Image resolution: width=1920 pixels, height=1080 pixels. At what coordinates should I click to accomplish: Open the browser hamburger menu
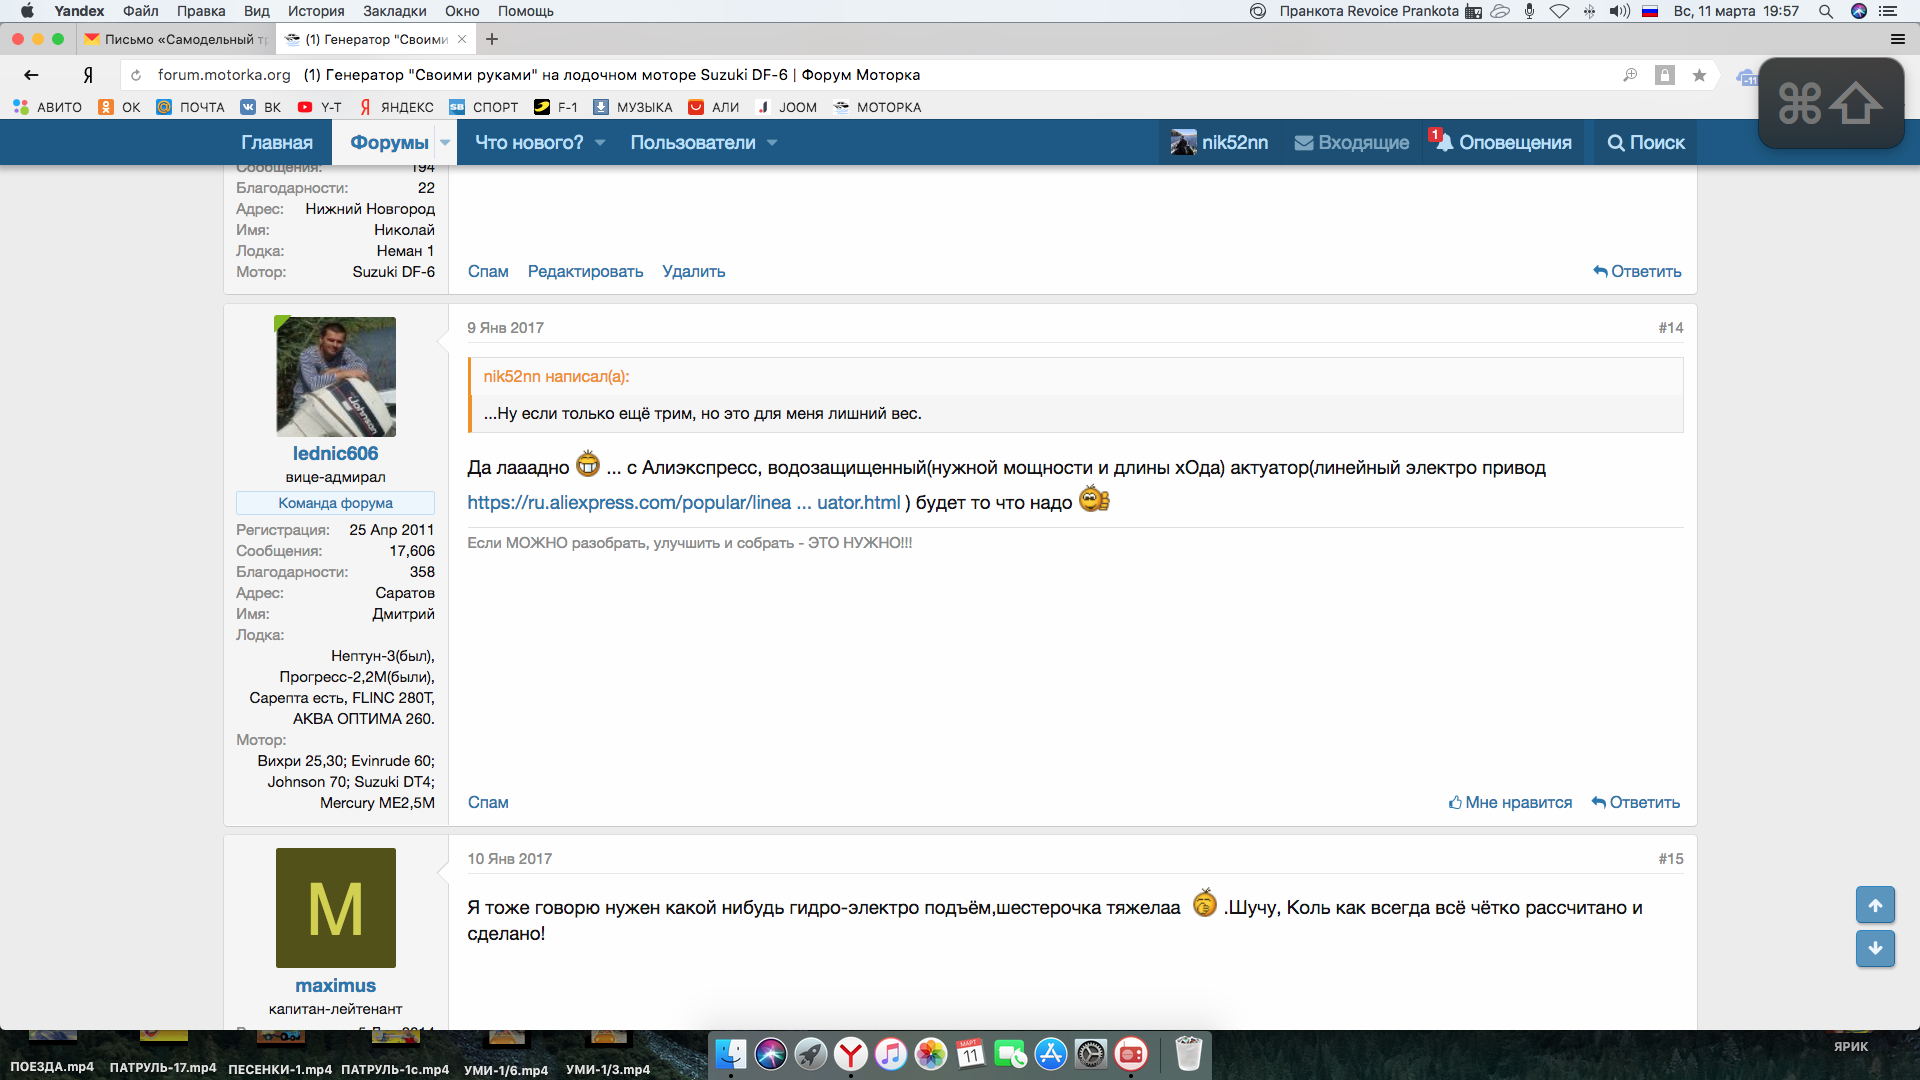(x=1897, y=39)
